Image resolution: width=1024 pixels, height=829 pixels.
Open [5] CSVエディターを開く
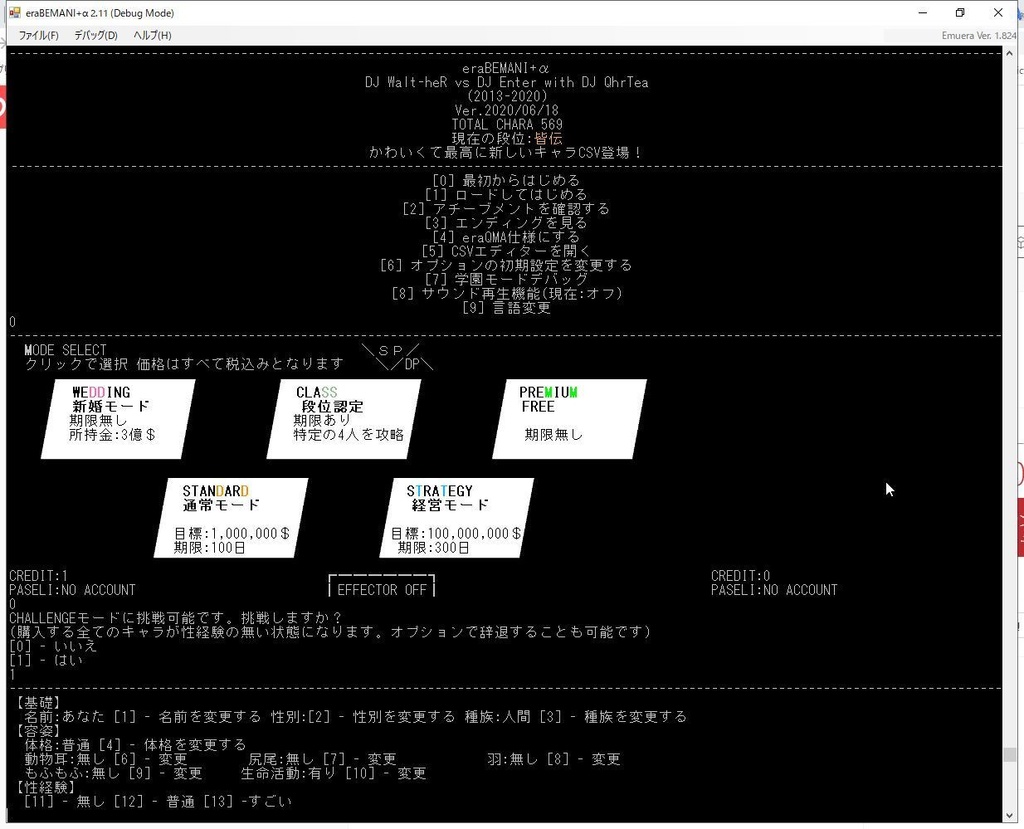pyautogui.click(x=506, y=252)
